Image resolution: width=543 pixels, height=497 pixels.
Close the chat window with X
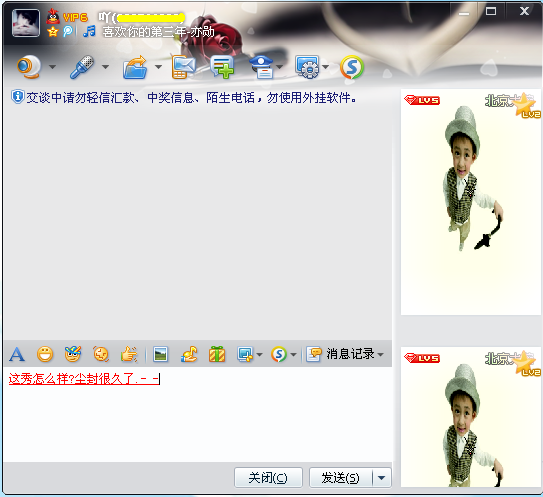pyautogui.click(x=524, y=11)
